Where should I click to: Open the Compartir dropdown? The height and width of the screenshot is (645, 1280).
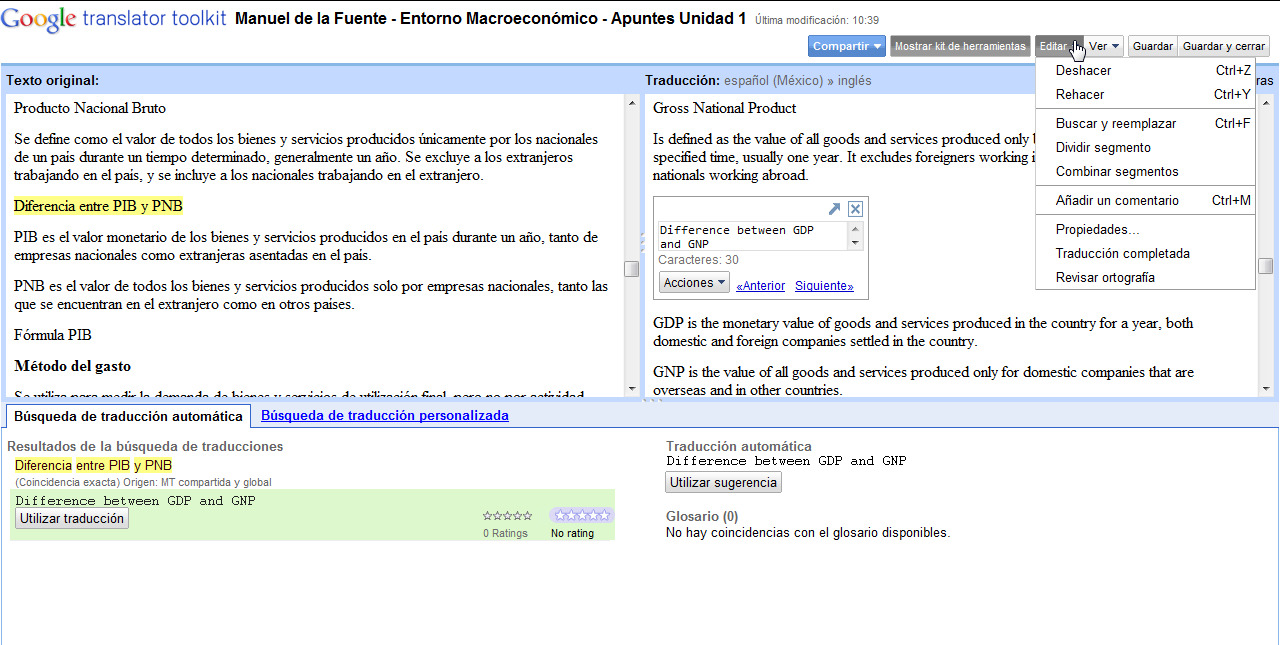(x=847, y=46)
